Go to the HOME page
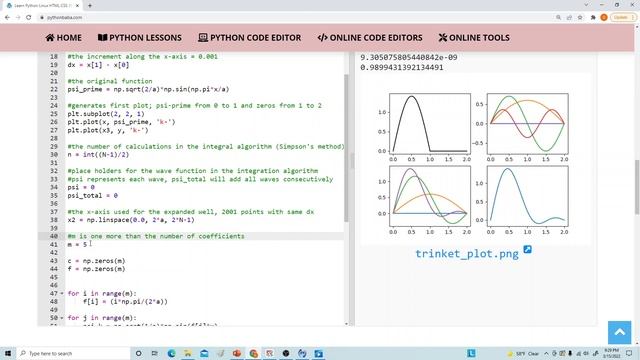This screenshot has width=640, height=360. pyautogui.click(x=64, y=38)
